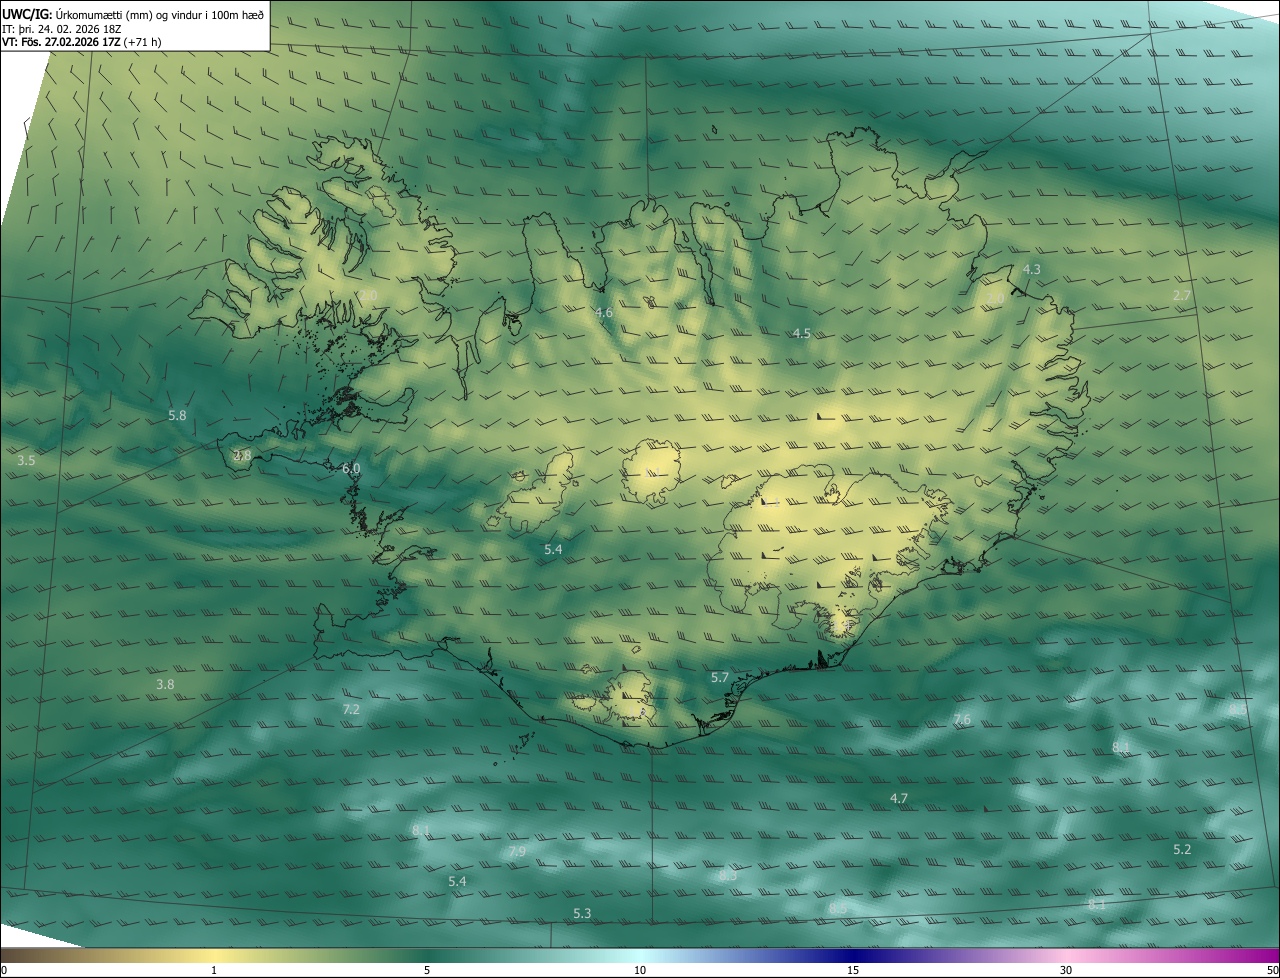The width and height of the screenshot is (1280, 978).
Task: Click the initial time line 'IT: þri. 24. 02. 2026 18Z'
Action: tap(61, 29)
